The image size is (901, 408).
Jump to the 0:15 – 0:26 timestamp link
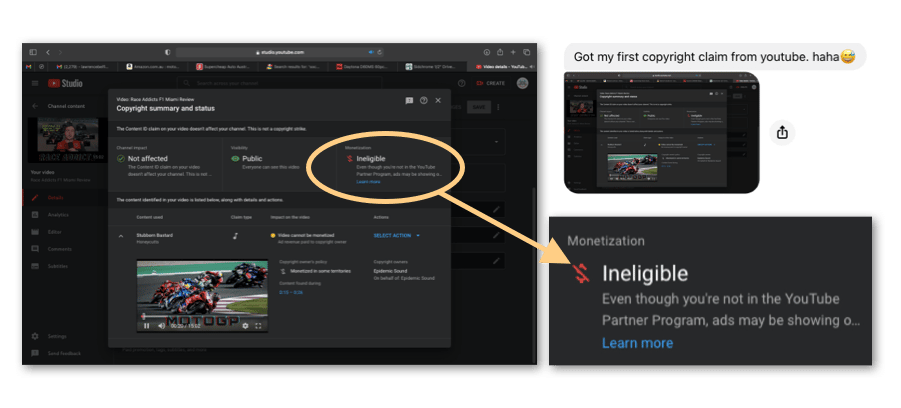tap(291, 292)
